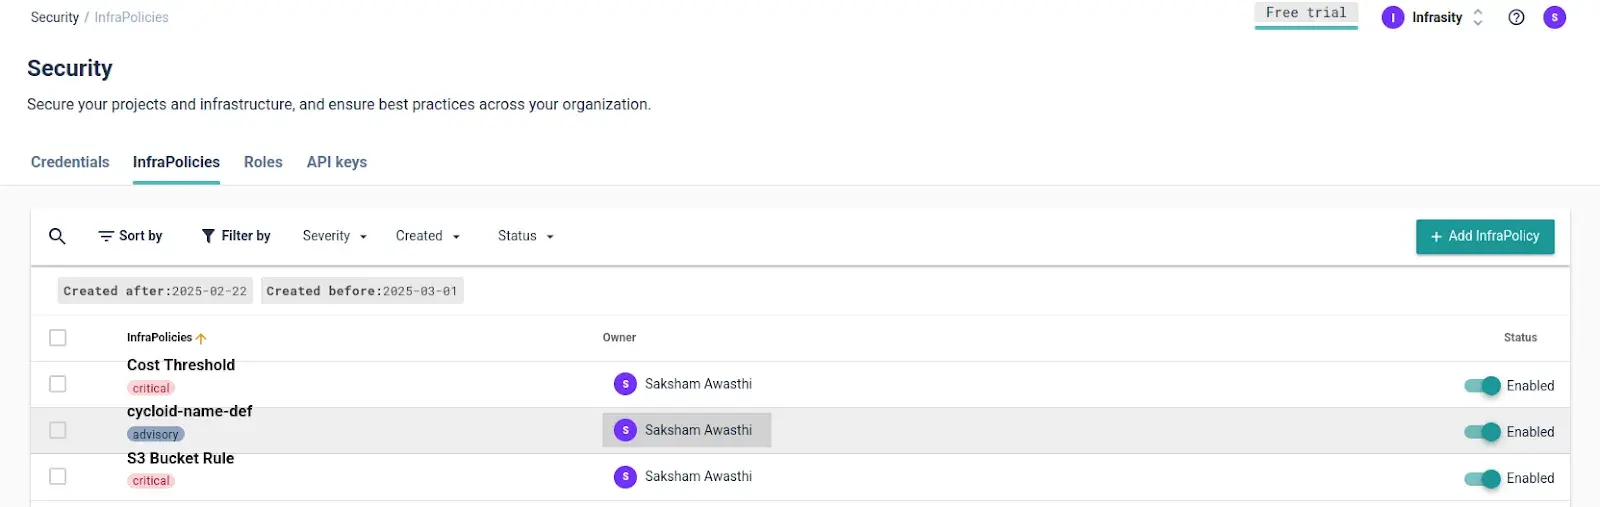Click InfraPolicies column sort arrow

(201, 338)
